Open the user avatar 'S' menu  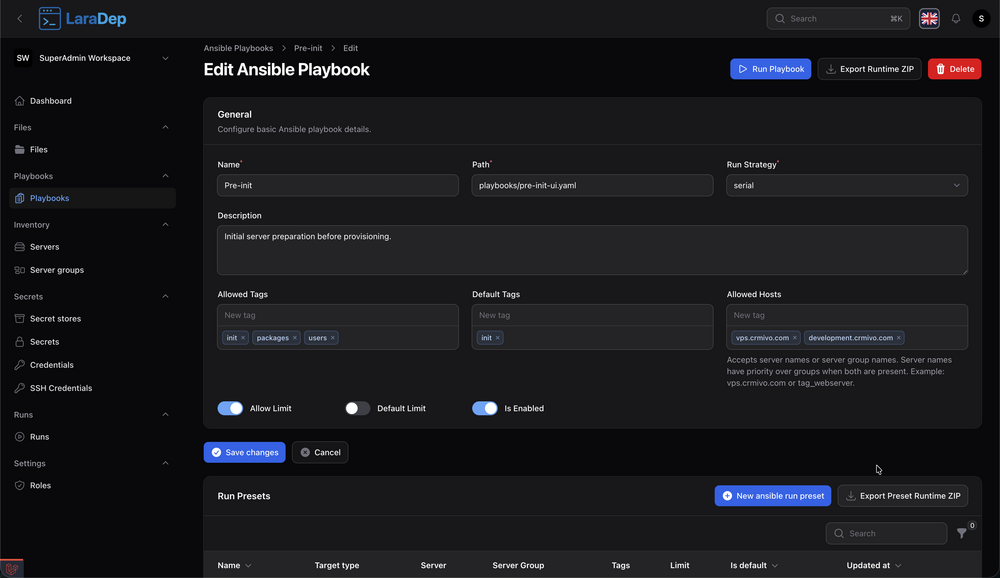tap(980, 19)
